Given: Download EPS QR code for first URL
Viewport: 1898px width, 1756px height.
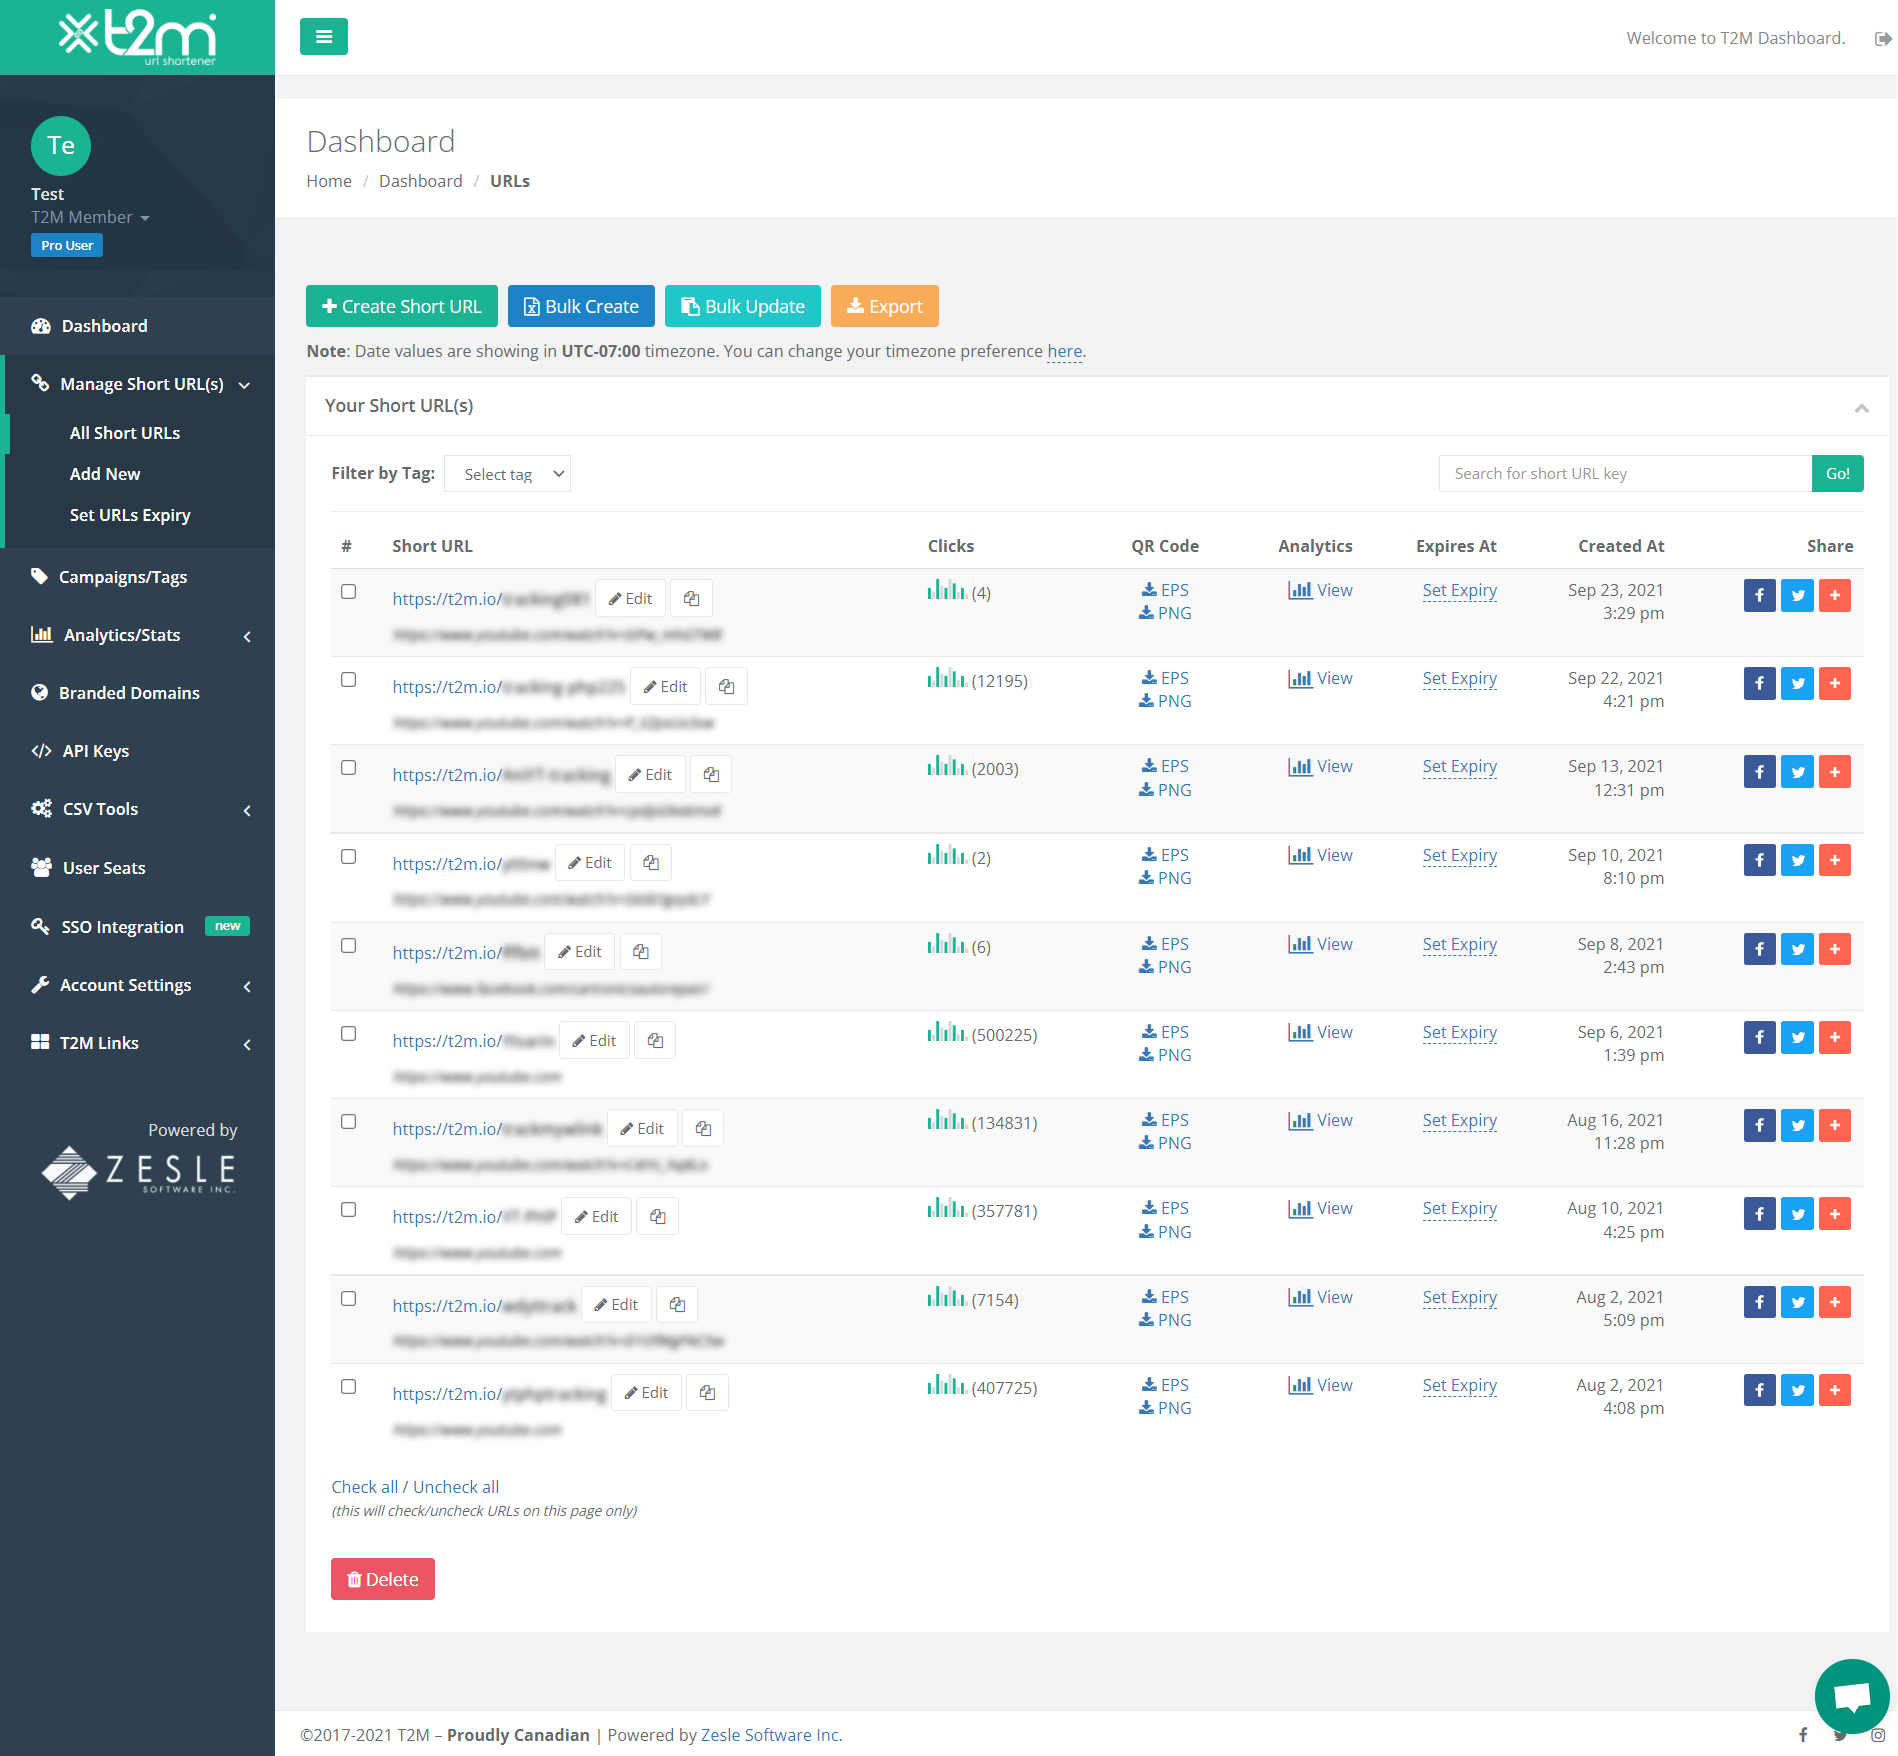Looking at the screenshot, I should [1165, 590].
